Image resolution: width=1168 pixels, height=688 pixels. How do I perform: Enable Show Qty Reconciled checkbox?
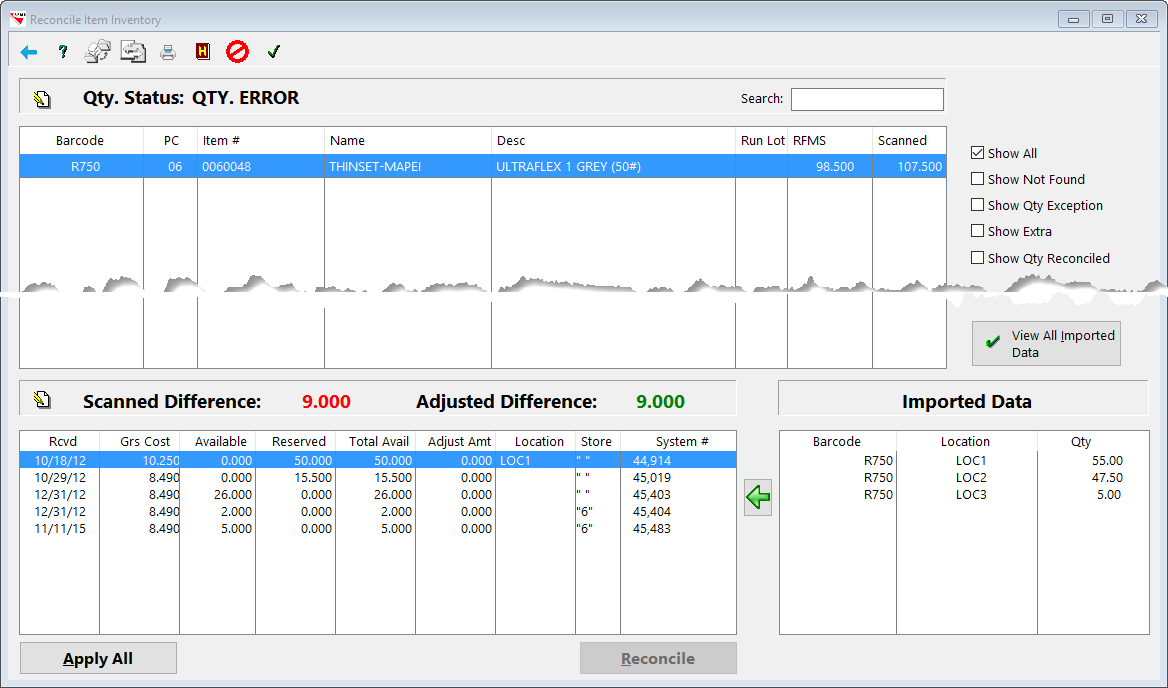tap(978, 258)
